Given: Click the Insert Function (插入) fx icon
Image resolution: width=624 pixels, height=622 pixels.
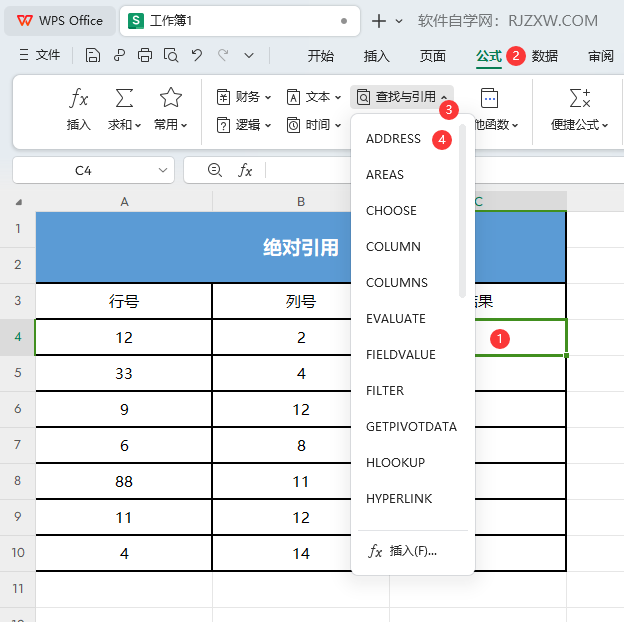Looking at the screenshot, I should [x=79, y=98].
